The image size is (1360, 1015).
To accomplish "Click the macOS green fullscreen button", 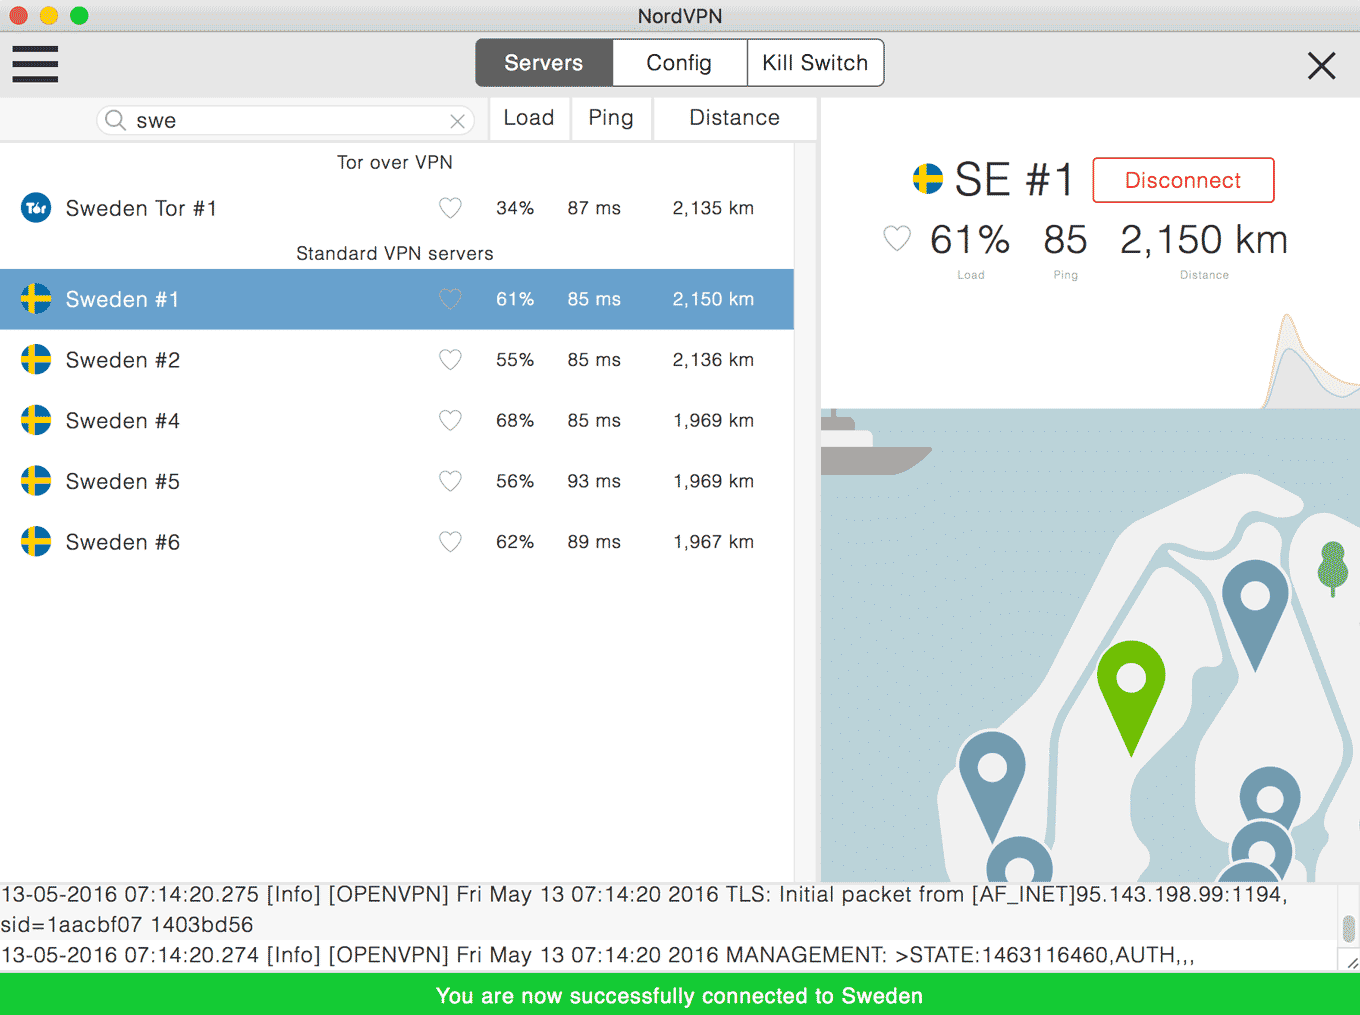I will pos(80,15).
